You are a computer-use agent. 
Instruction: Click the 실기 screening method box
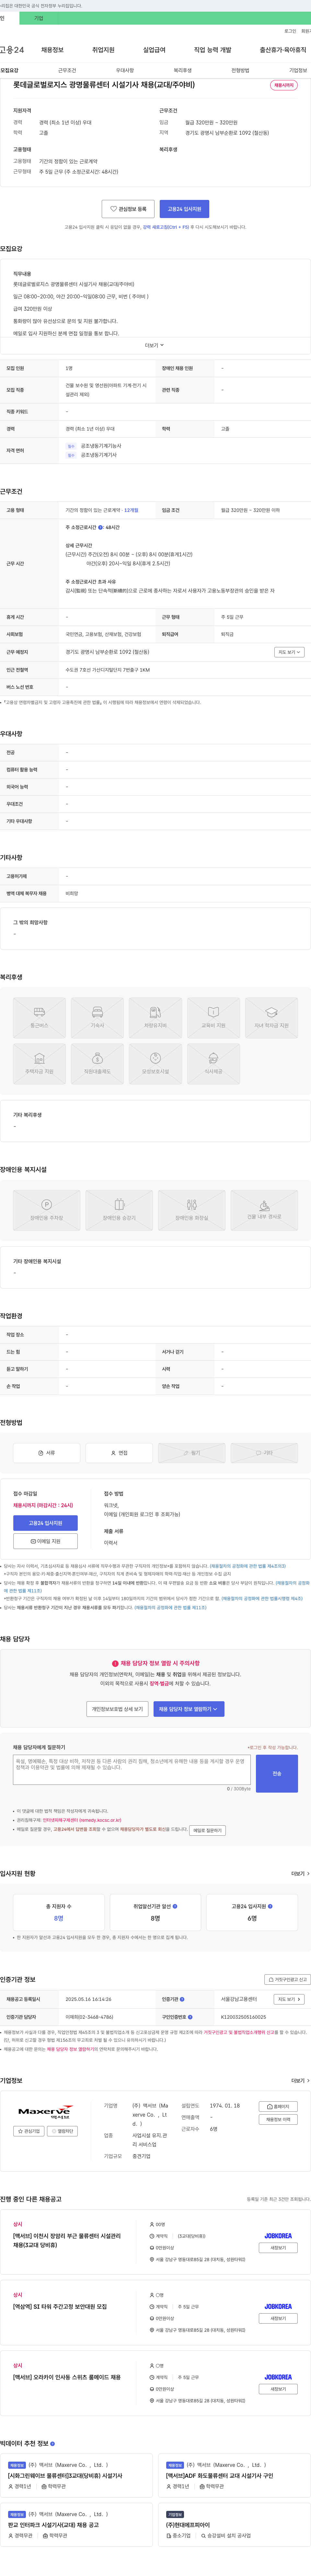pyautogui.click(x=192, y=1453)
